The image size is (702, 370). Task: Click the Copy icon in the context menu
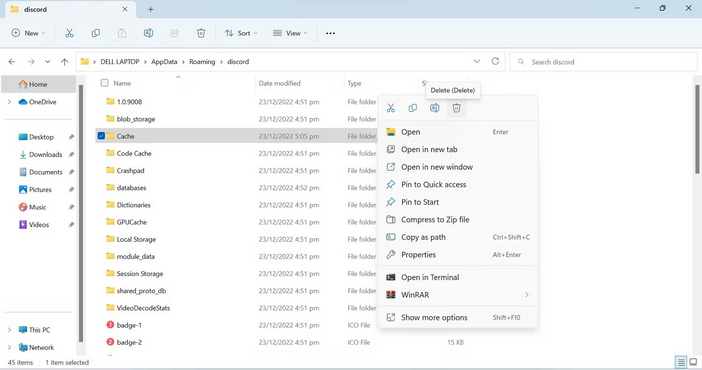[x=413, y=108]
